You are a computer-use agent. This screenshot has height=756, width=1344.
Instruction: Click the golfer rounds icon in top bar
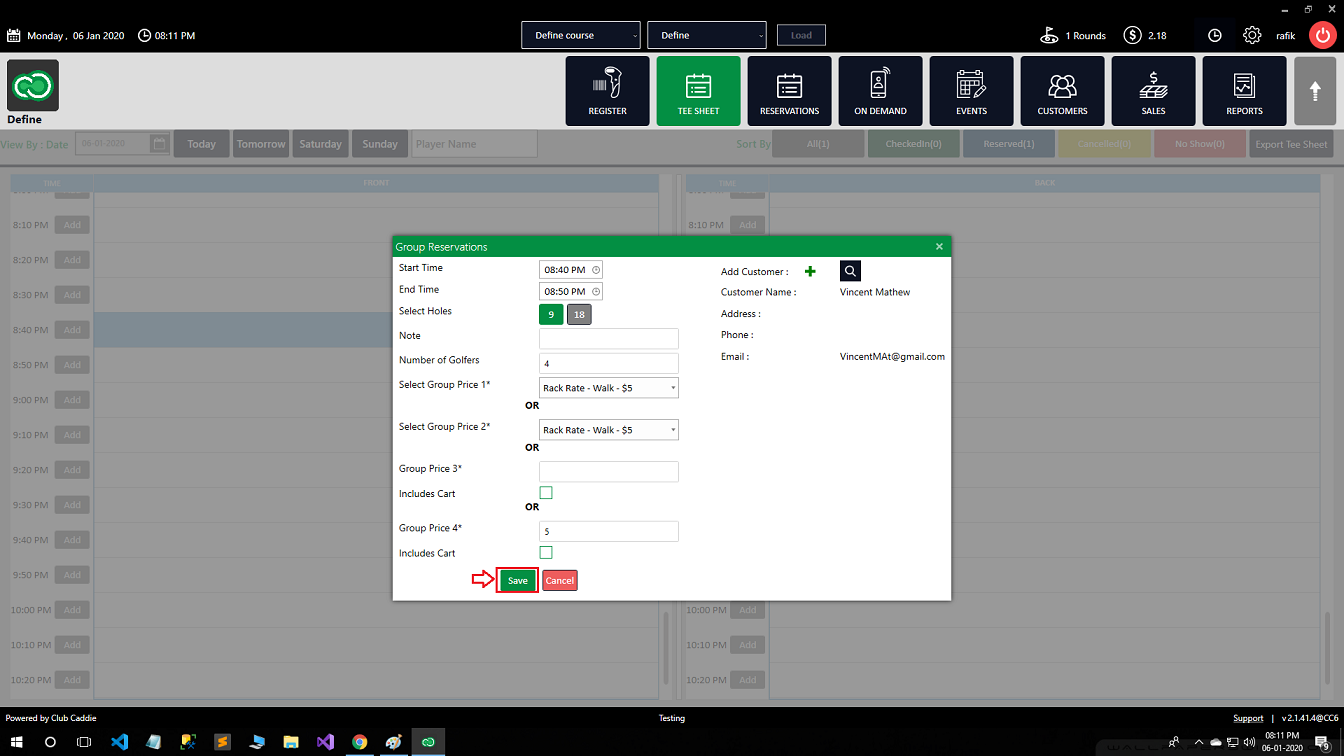coord(1049,35)
